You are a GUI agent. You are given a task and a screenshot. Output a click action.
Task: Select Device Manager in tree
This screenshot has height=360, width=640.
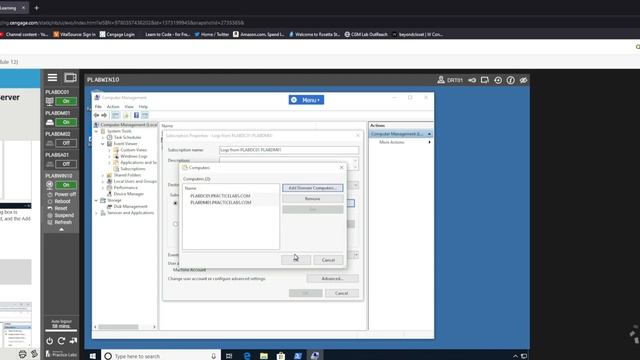(x=128, y=194)
